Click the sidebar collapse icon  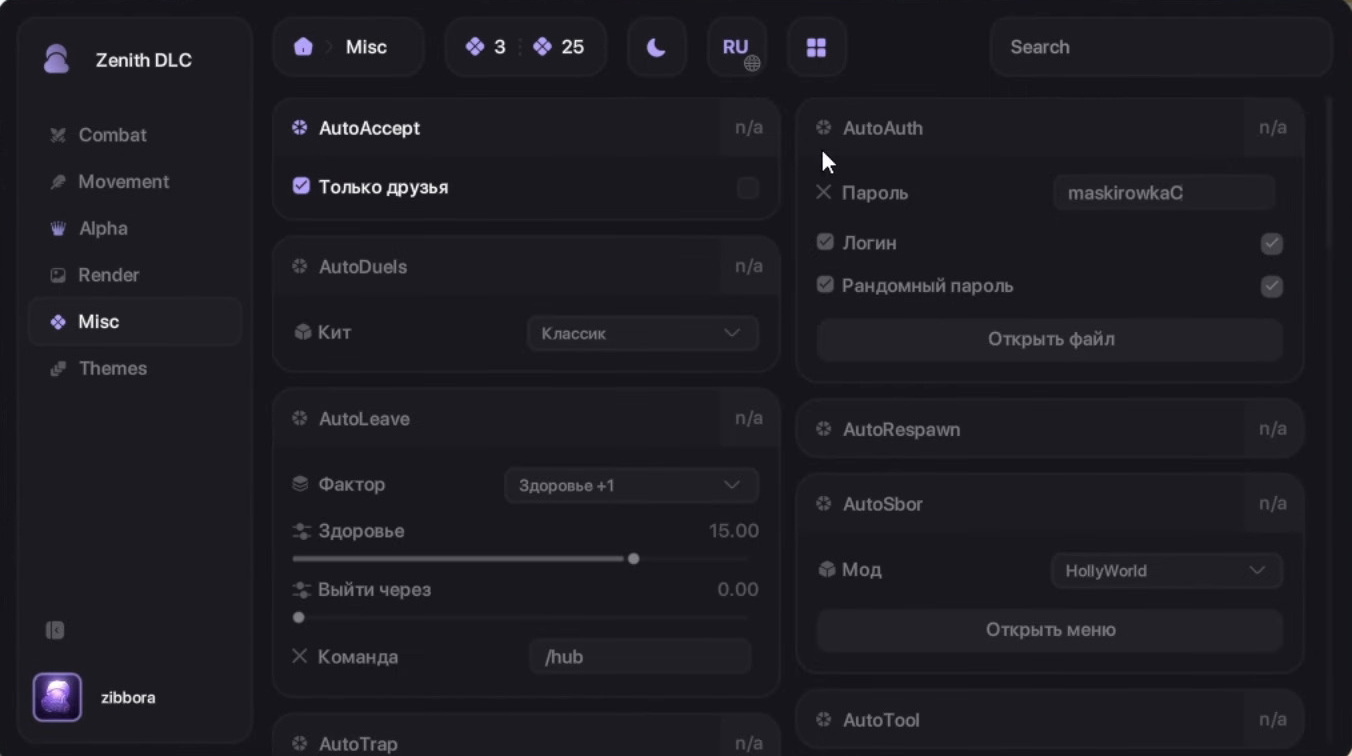(x=55, y=630)
